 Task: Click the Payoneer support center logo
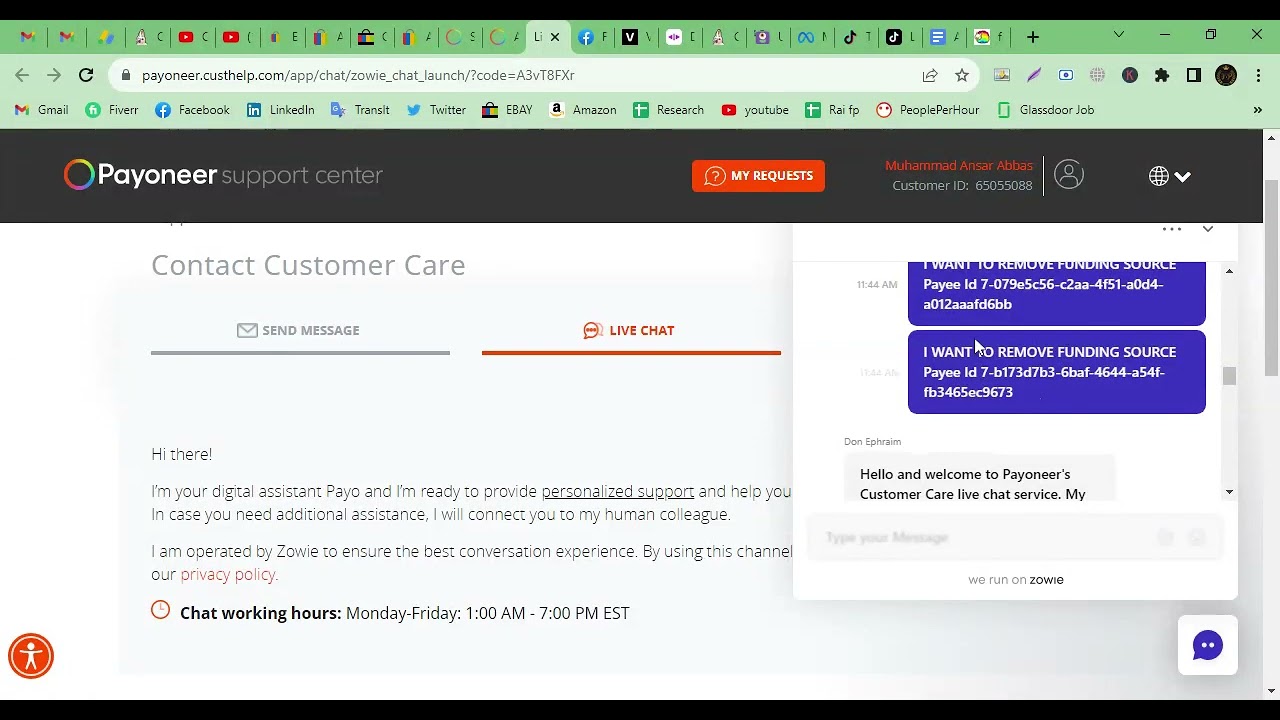[223, 175]
